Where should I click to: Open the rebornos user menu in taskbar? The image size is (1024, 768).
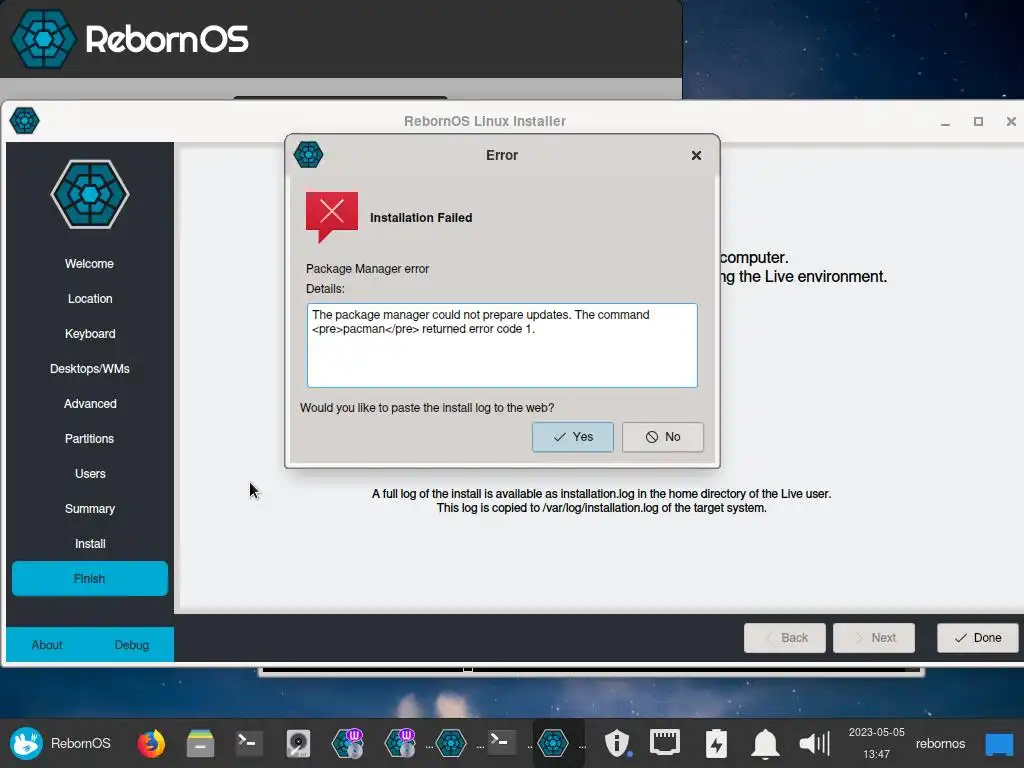(940, 744)
